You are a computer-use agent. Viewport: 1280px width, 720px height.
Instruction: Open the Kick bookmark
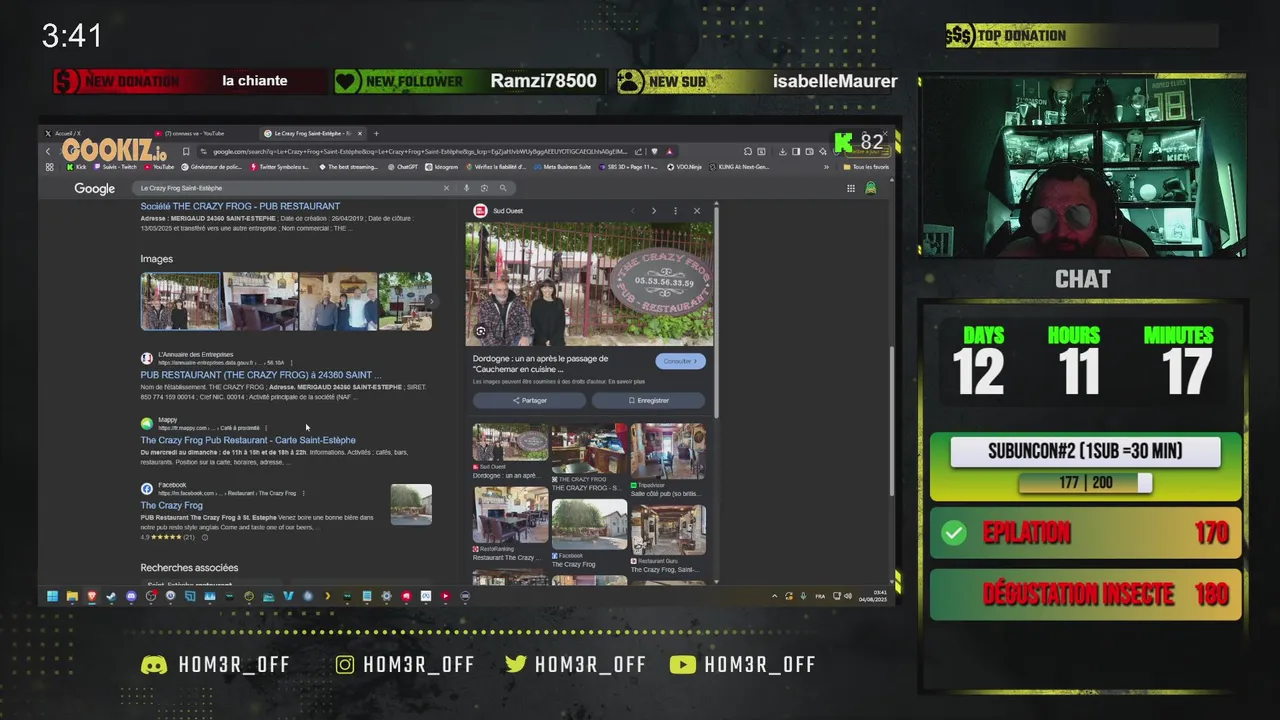click(76, 167)
